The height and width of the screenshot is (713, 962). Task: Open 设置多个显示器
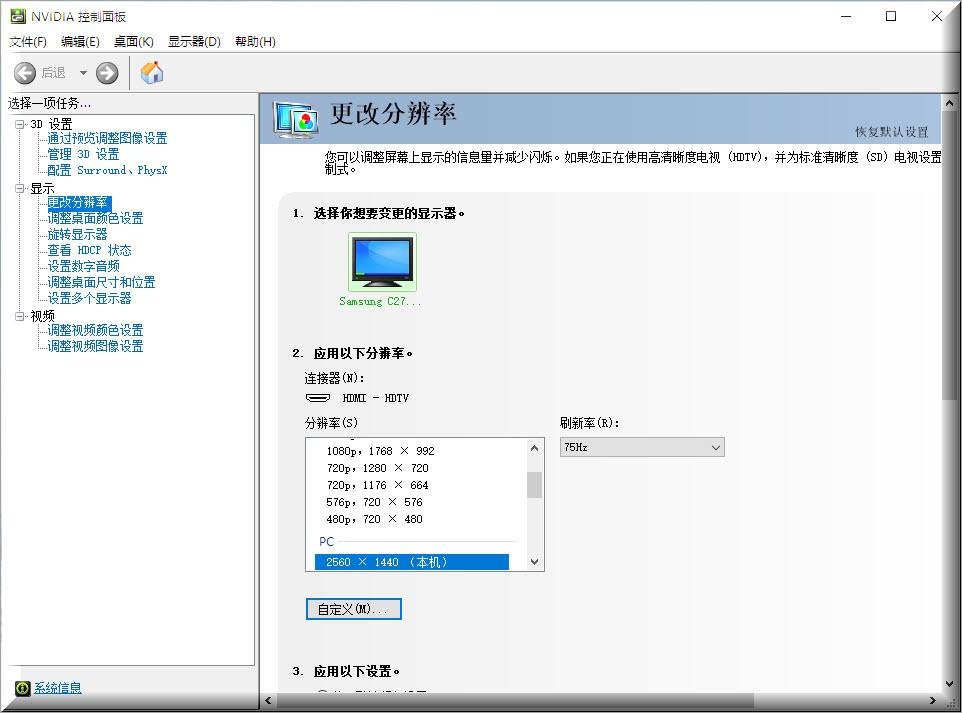[90, 298]
